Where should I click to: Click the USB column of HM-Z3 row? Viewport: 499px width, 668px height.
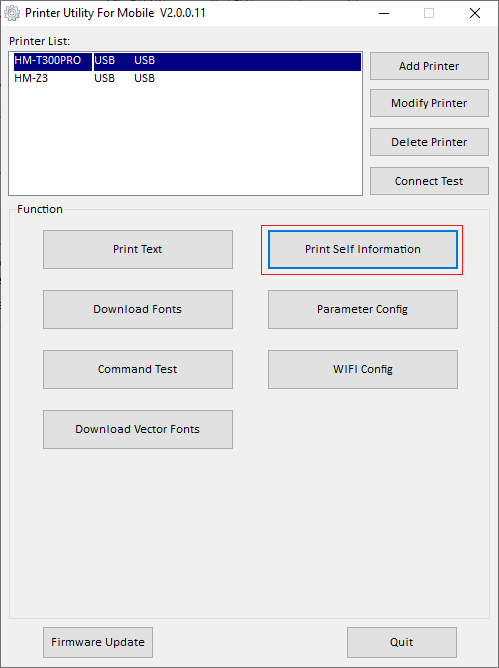(104, 78)
